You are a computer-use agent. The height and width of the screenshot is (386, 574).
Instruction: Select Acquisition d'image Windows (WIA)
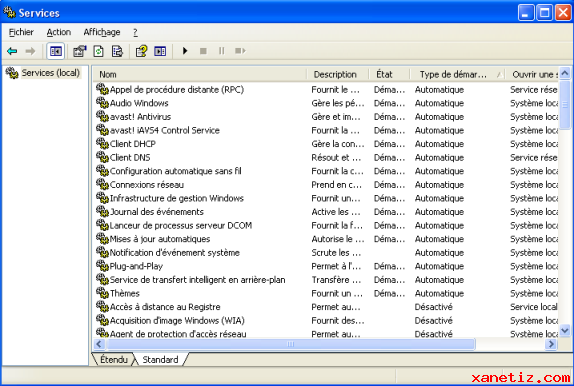[x=177, y=320]
